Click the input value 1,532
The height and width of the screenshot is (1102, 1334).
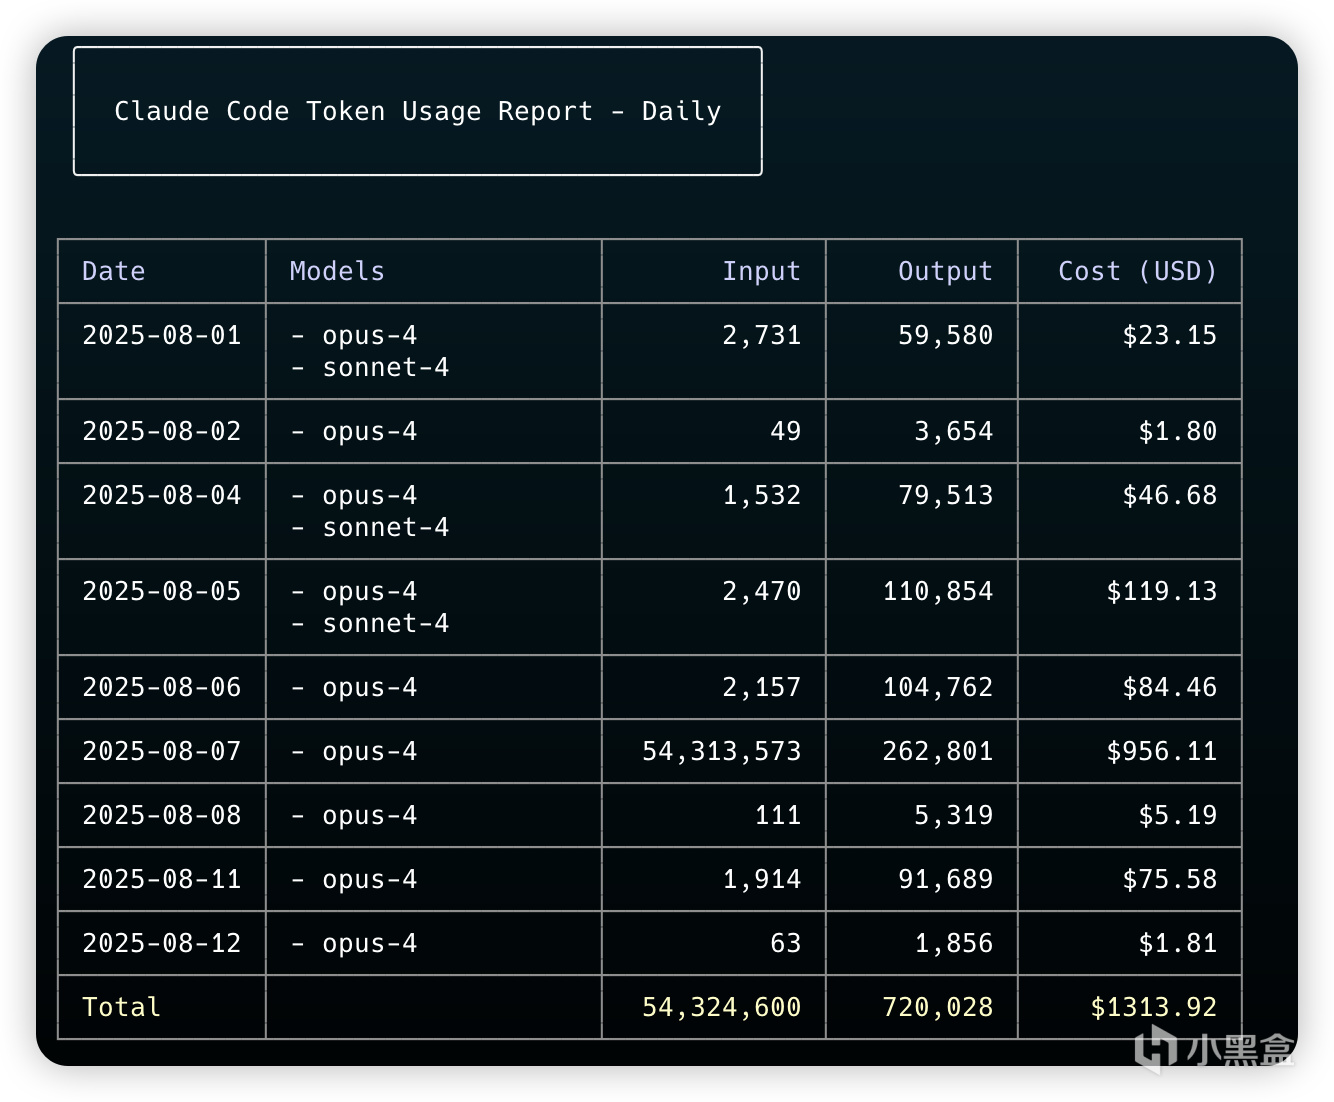(762, 495)
